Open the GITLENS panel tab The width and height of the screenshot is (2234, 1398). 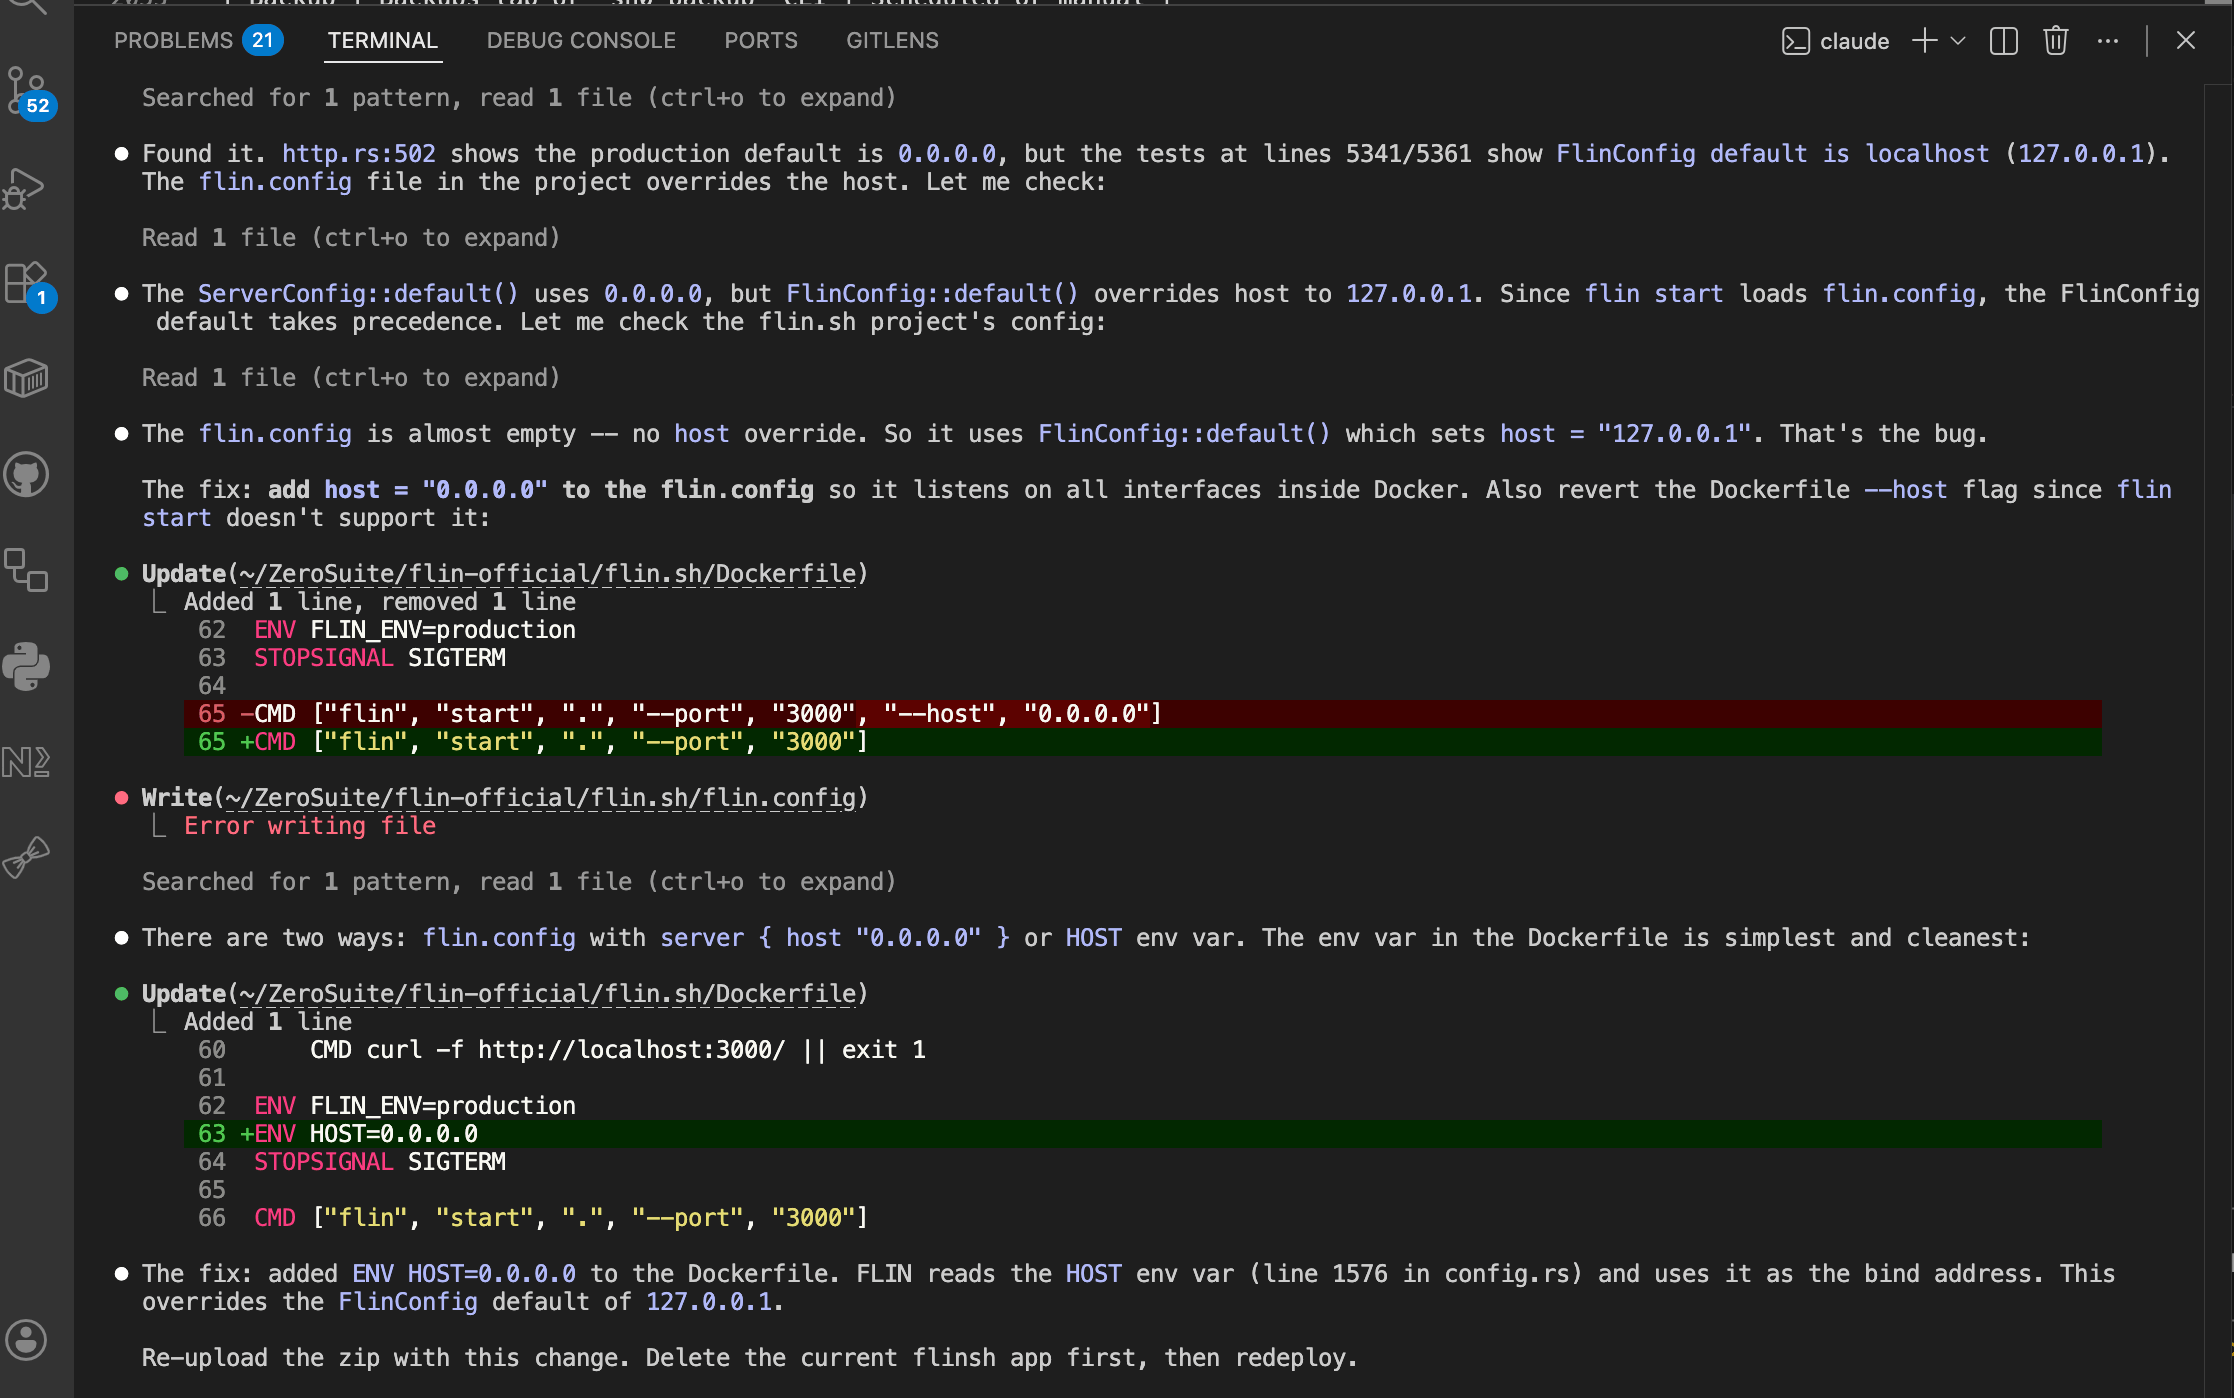(x=891, y=40)
